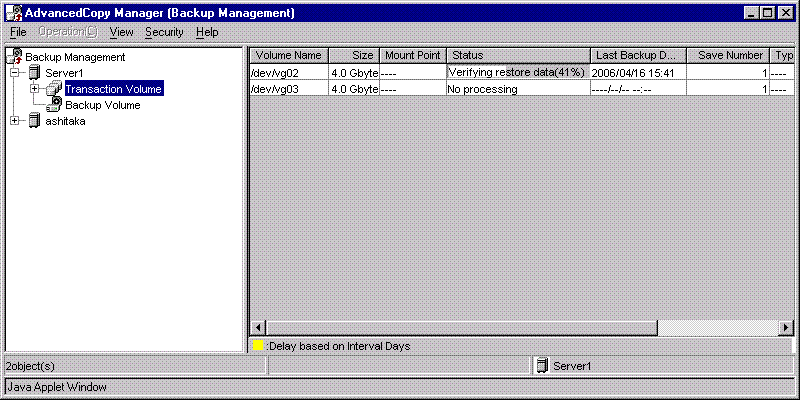Click Save Number cell of /dev/vg03
Image resolution: width=800 pixels, height=400 pixels.
click(x=728, y=89)
